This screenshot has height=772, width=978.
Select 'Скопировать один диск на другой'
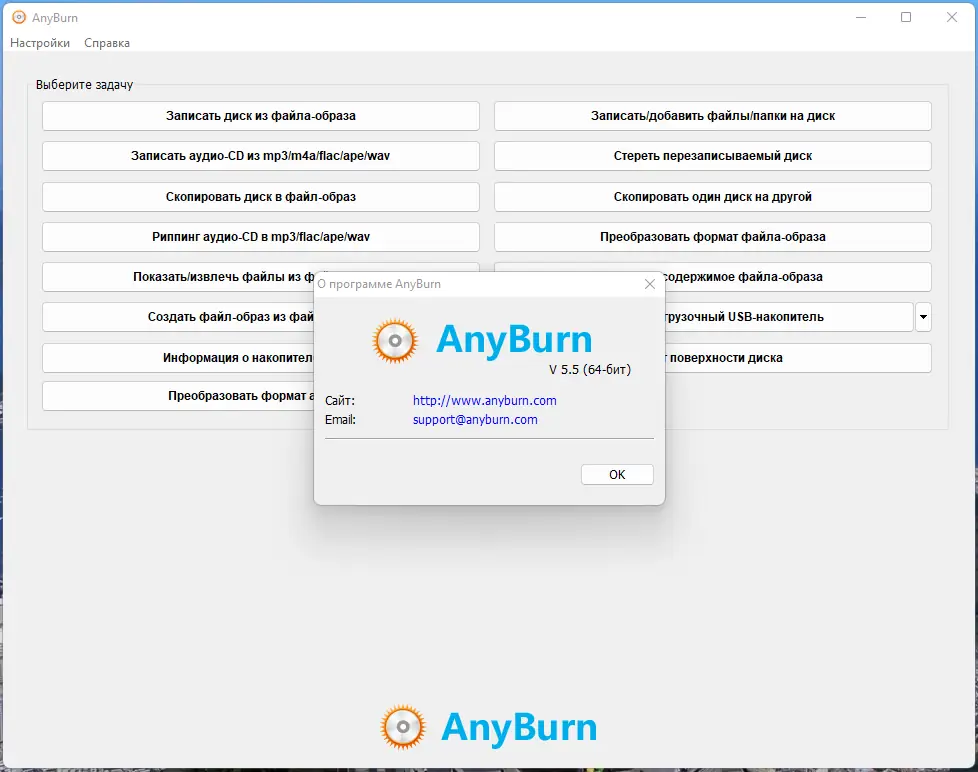pyautogui.click(x=712, y=196)
